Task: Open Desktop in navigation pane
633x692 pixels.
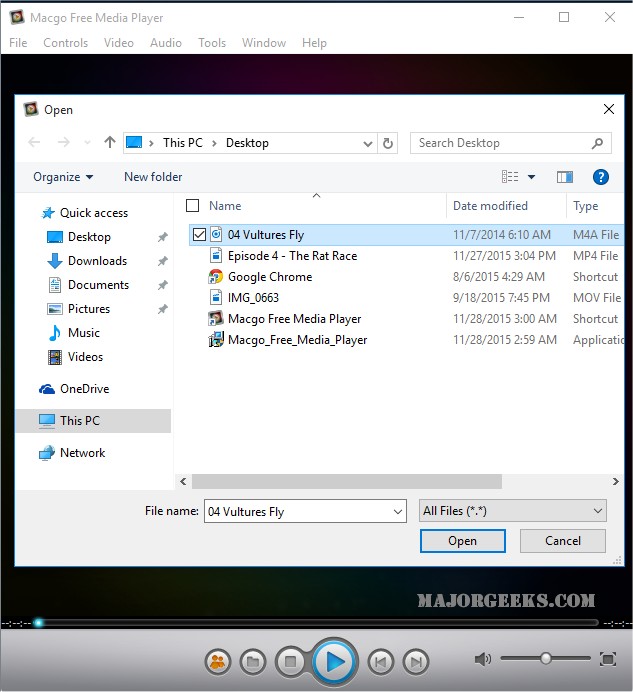Action: pos(89,237)
